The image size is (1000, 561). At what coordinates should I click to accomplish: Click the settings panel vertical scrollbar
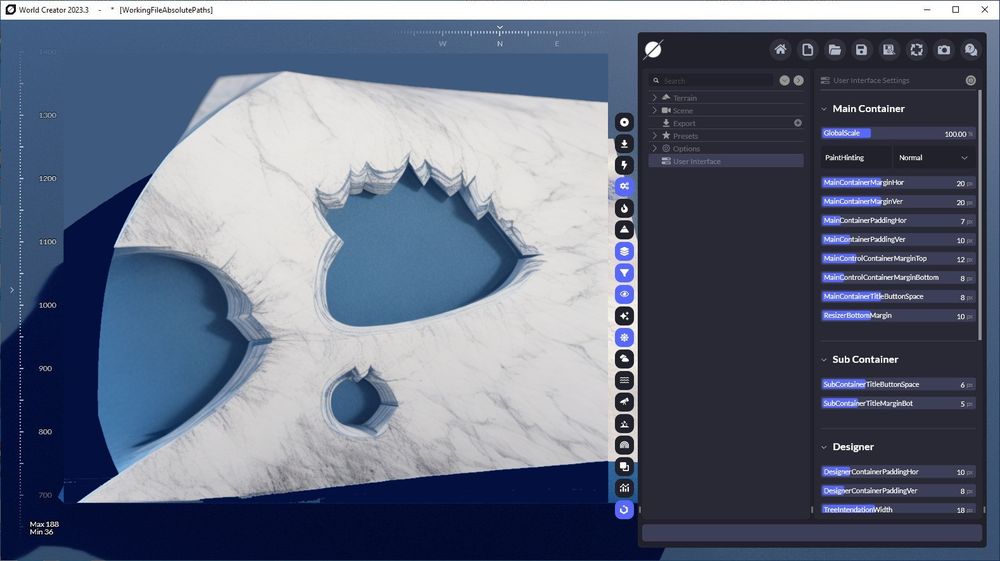pyautogui.click(x=980, y=215)
